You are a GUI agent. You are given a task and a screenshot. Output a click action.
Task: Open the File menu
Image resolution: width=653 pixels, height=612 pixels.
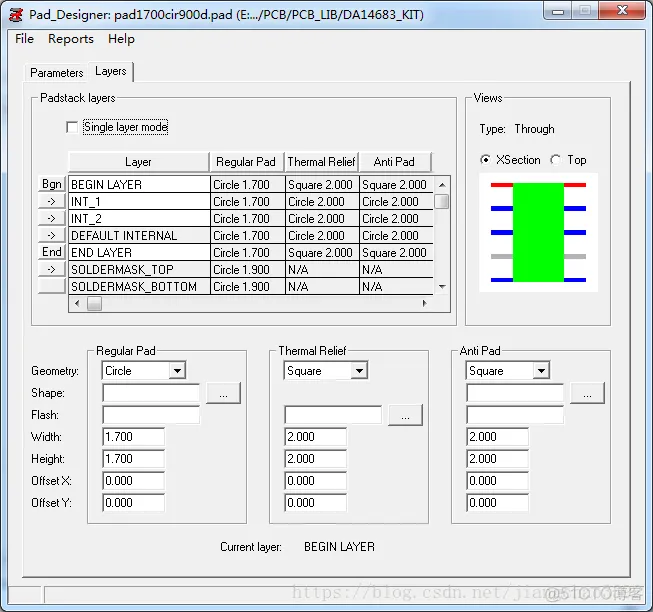pyautogui.click(x=24, y=39)
